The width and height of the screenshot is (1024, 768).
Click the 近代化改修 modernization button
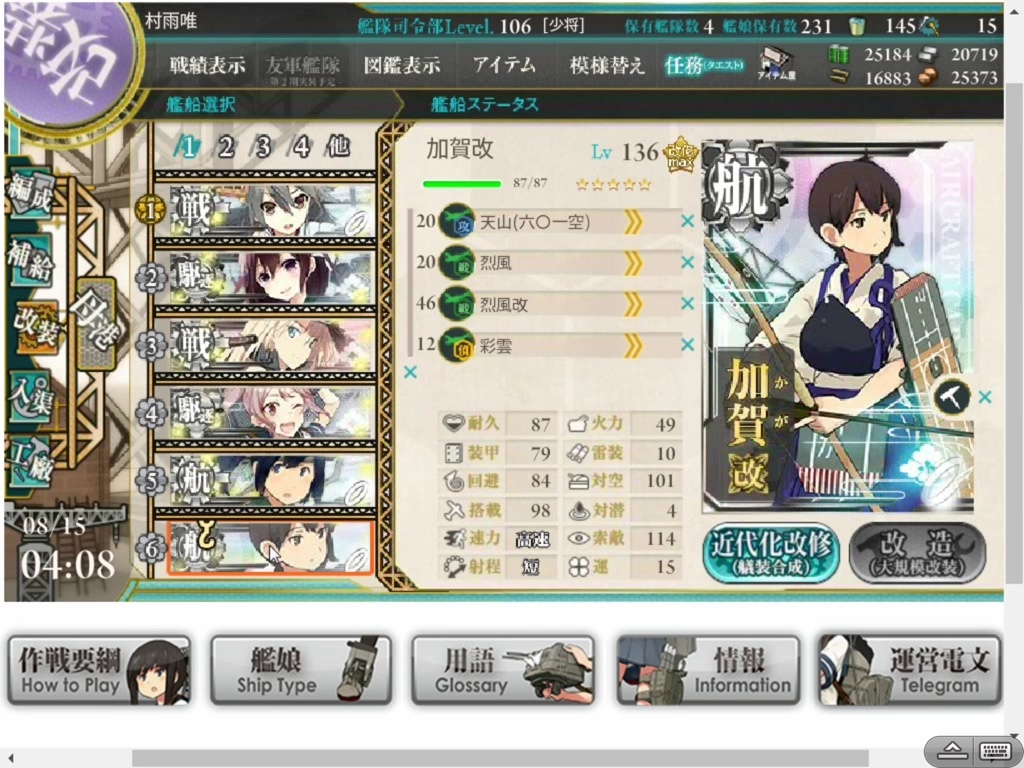[x=771, y=552]
